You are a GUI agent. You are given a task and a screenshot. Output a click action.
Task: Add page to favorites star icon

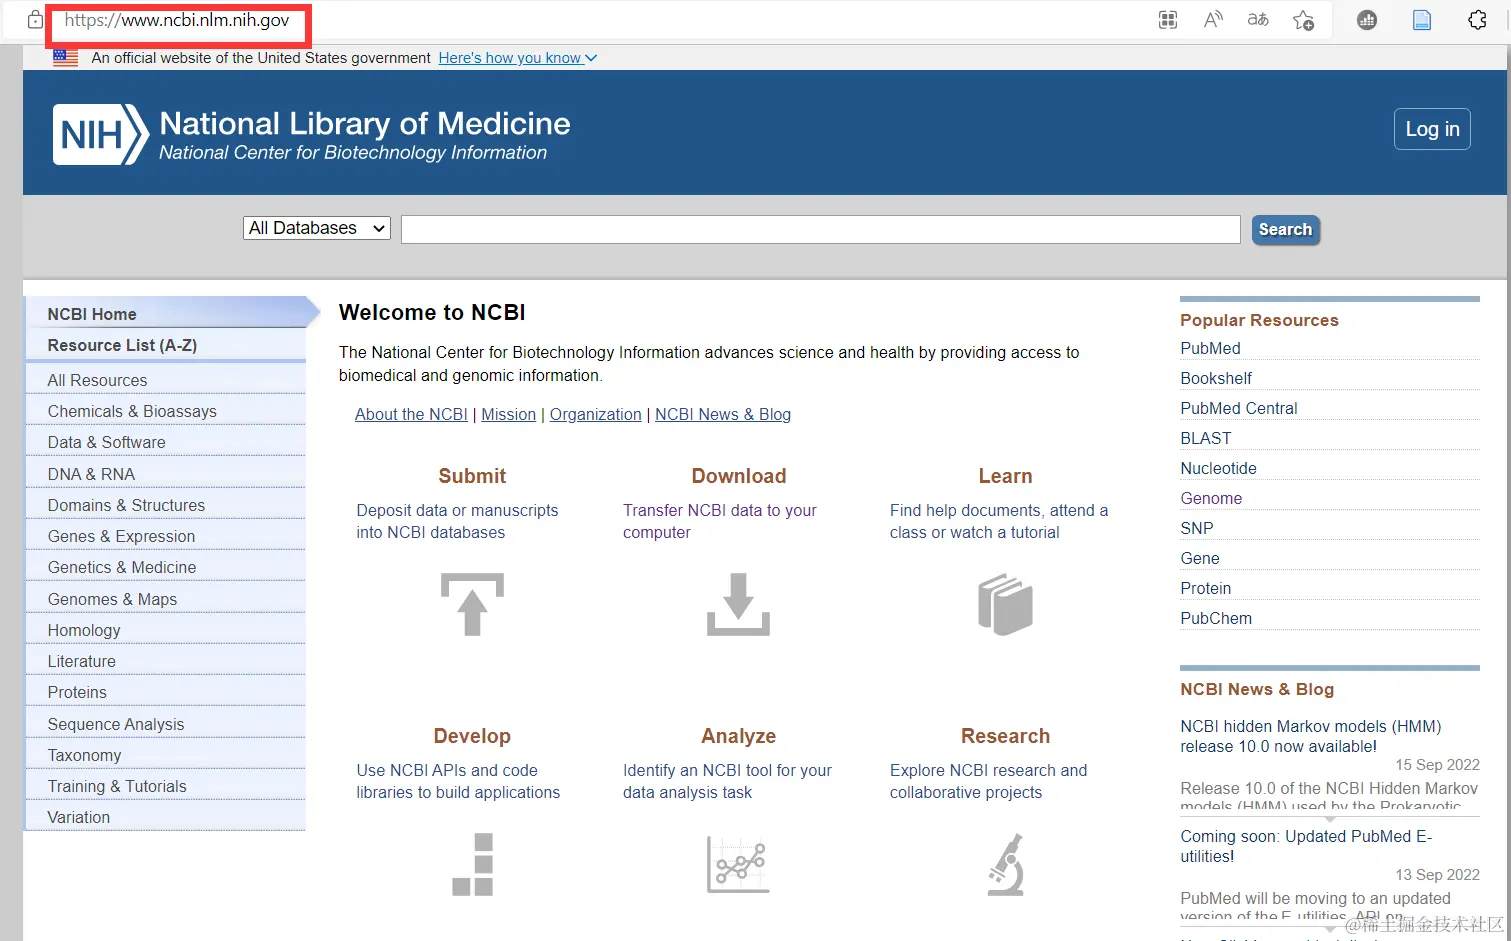click(x=1303, y=20)
